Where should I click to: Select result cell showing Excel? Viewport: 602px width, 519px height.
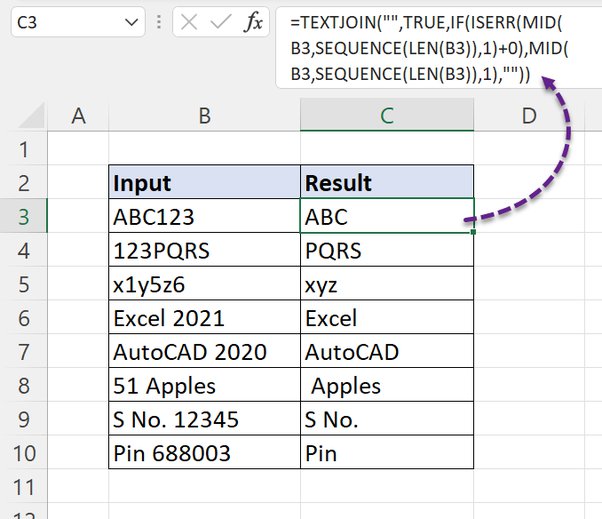(x=387, y=317)
